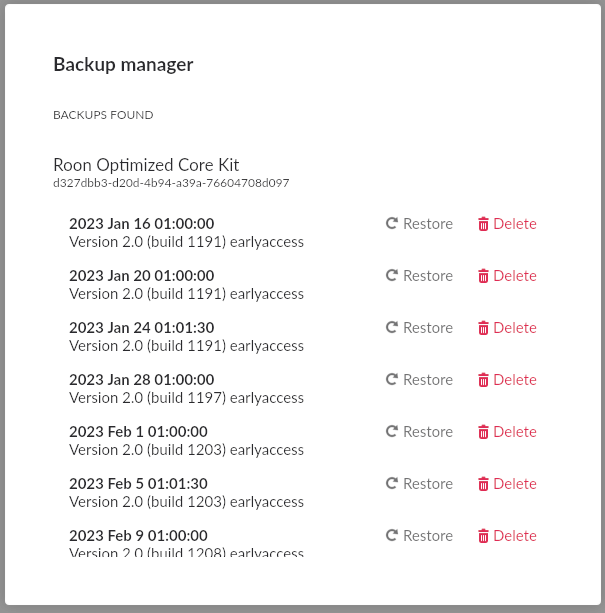Image resolution: width=605 pixels, height=613 pixels.
Task: Click the trash icon for Jan 16 backup
Action: click(x=483, y=224)
